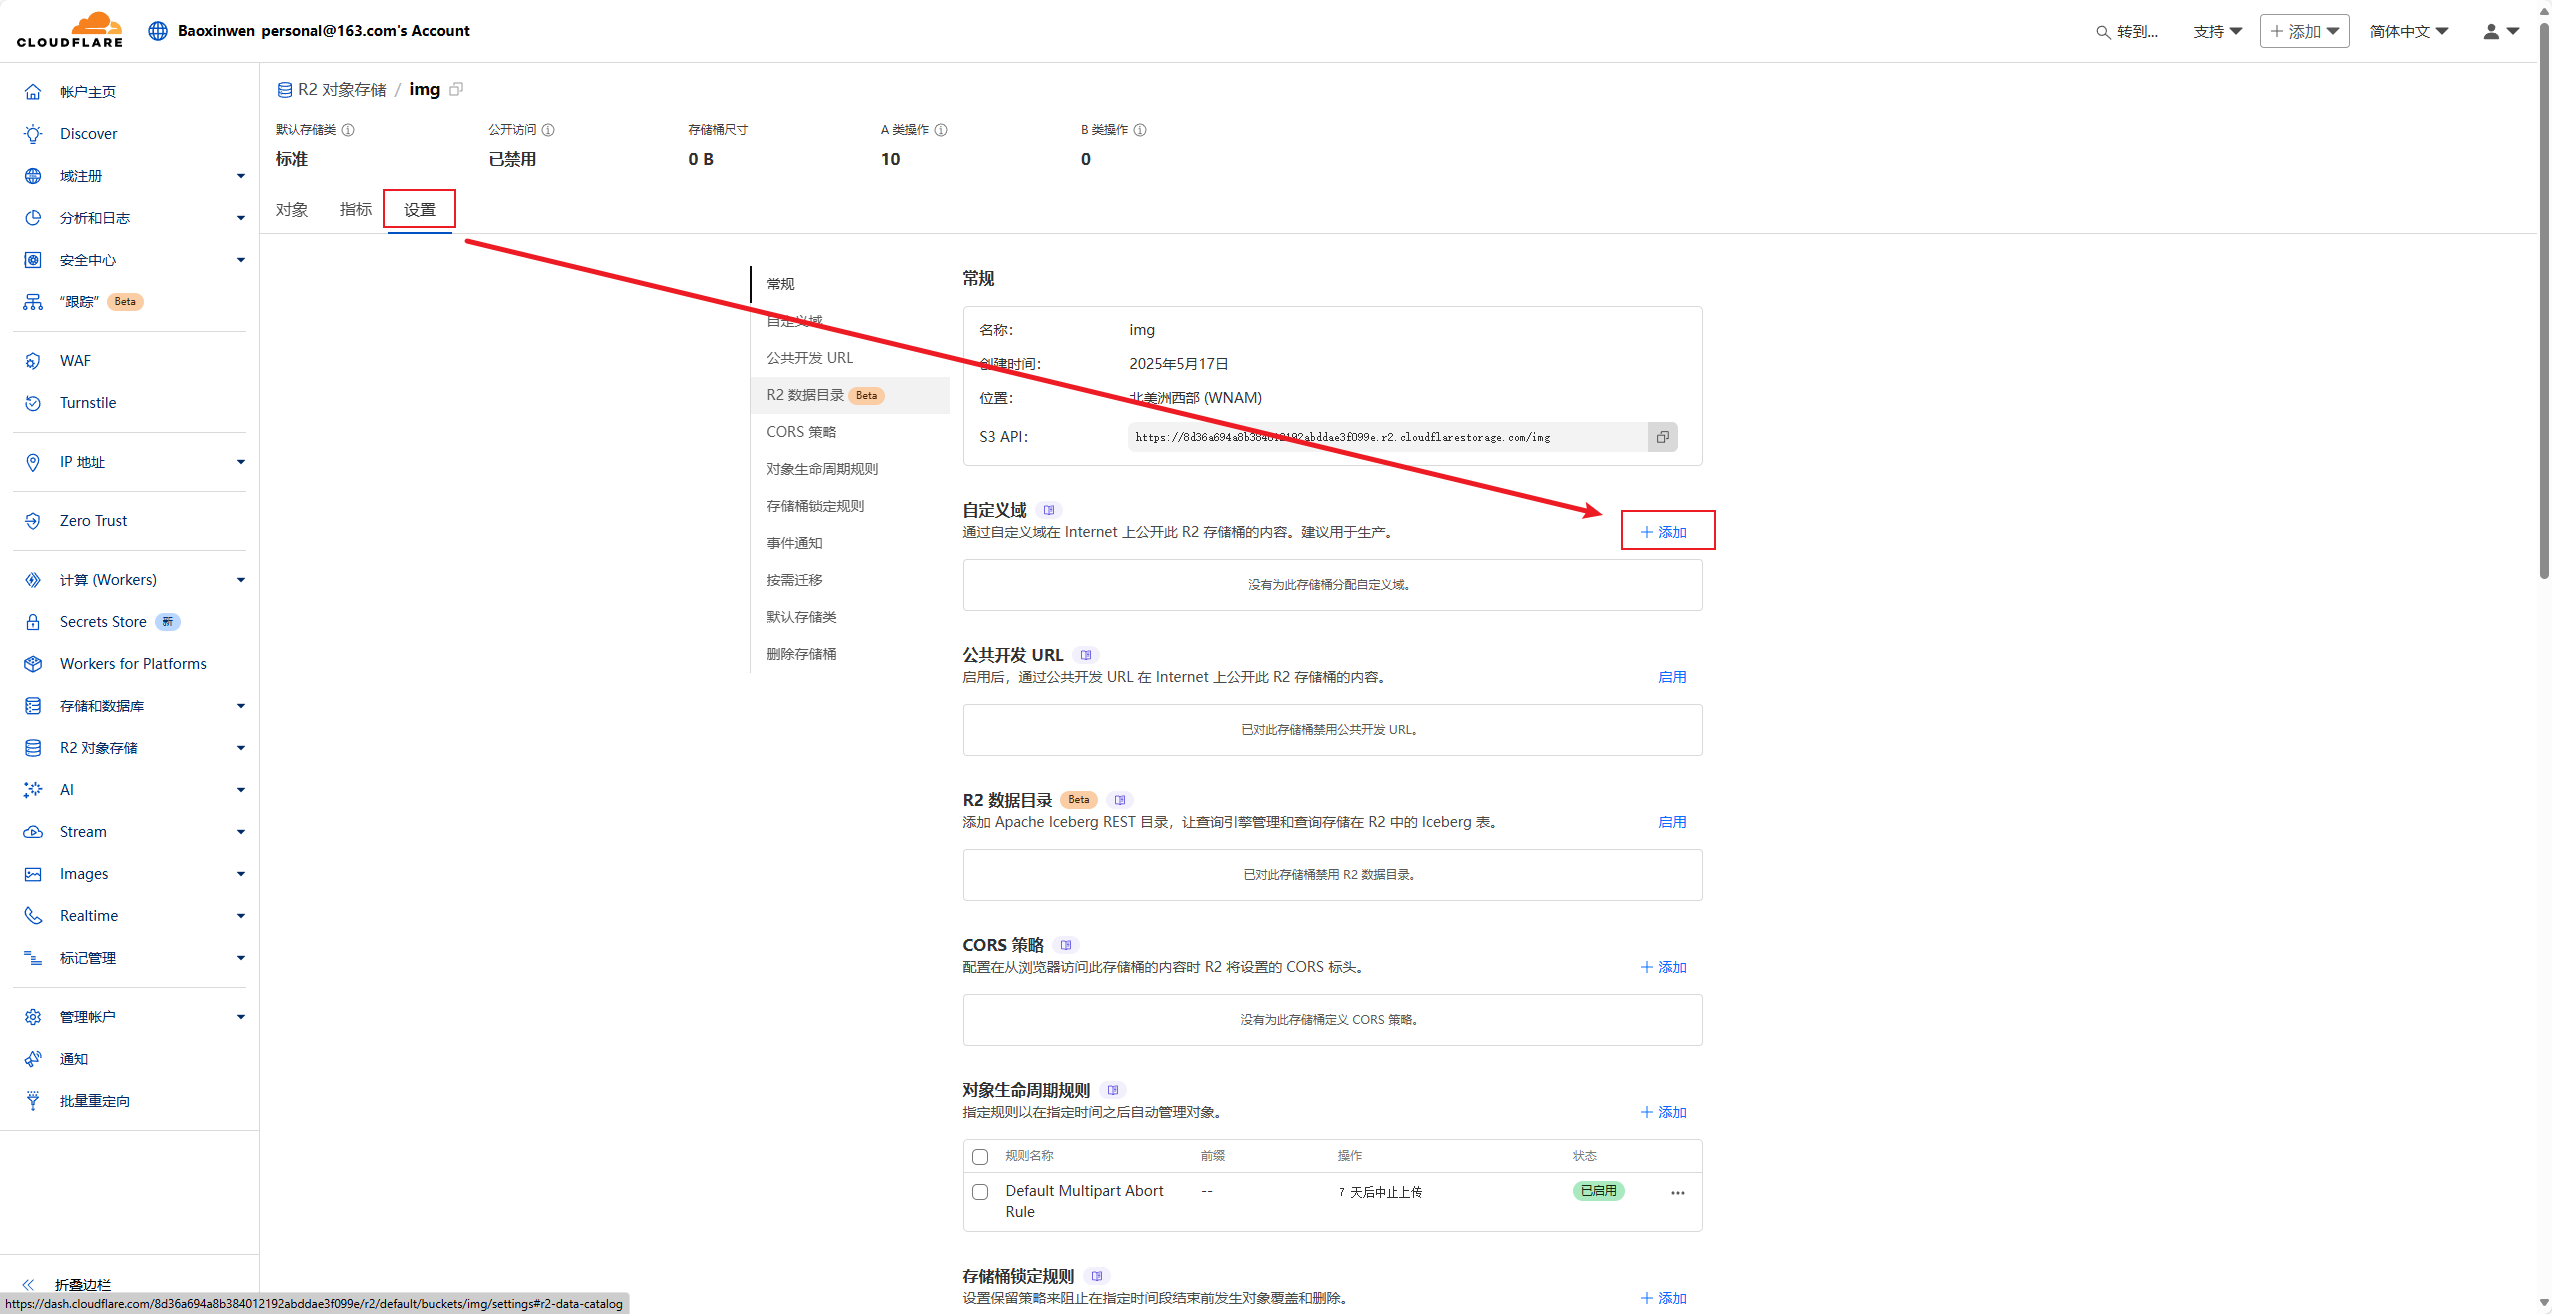
Task: Click the Images icon in sidebar
Action: (x=33, y=874)
